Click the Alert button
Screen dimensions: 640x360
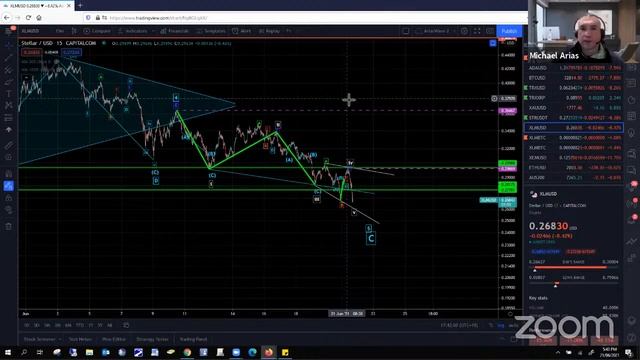coord(242,31)
